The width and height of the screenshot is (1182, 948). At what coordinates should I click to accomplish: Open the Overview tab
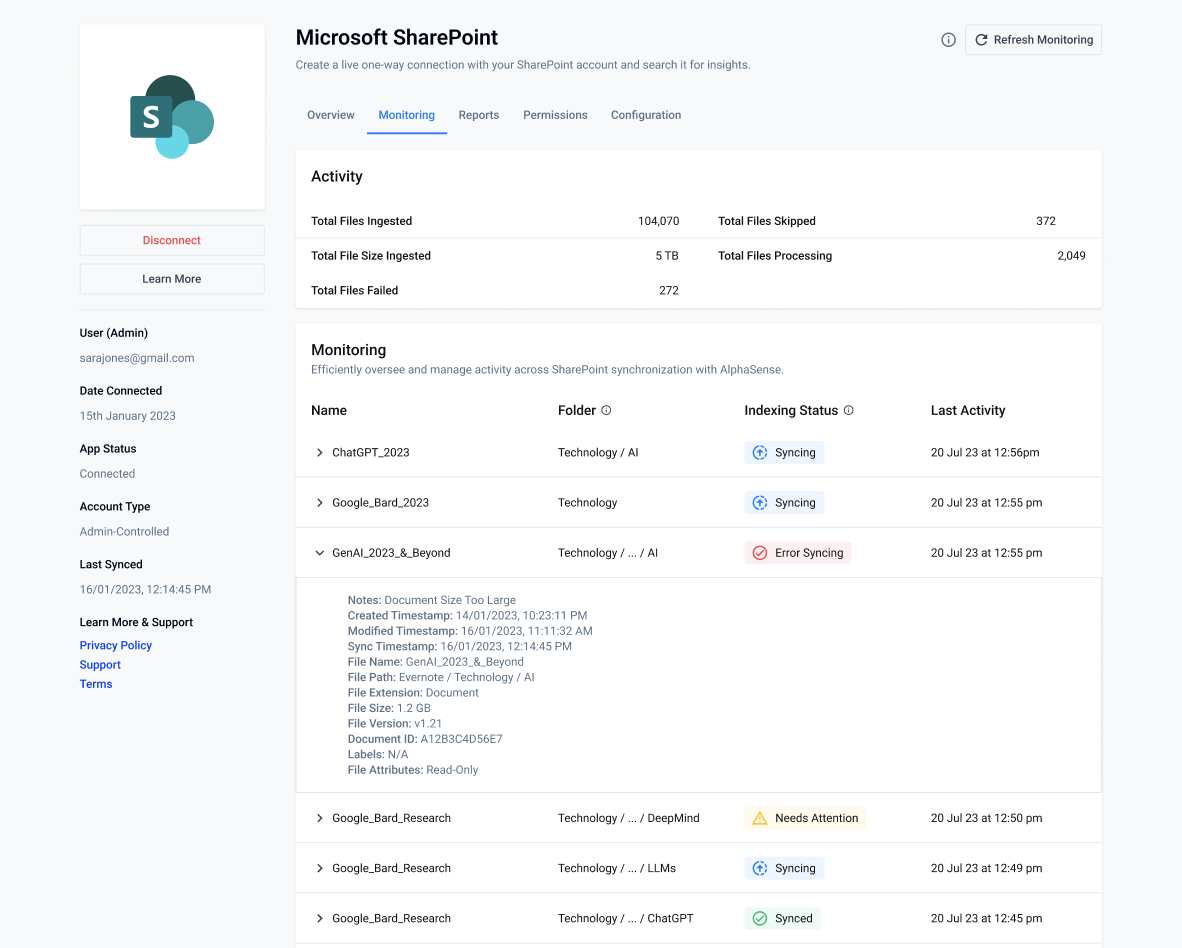point(330,115)
